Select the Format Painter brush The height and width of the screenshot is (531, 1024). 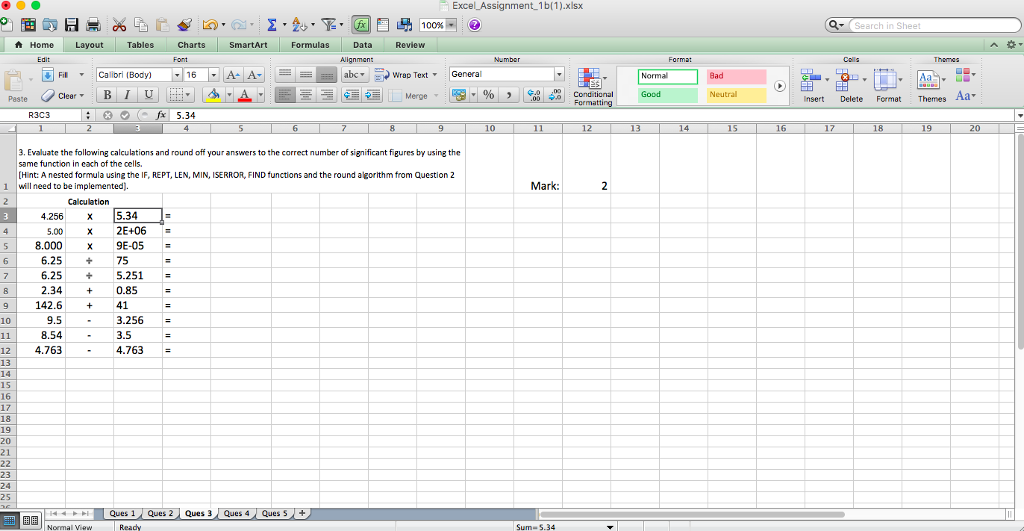pos(185,25)
